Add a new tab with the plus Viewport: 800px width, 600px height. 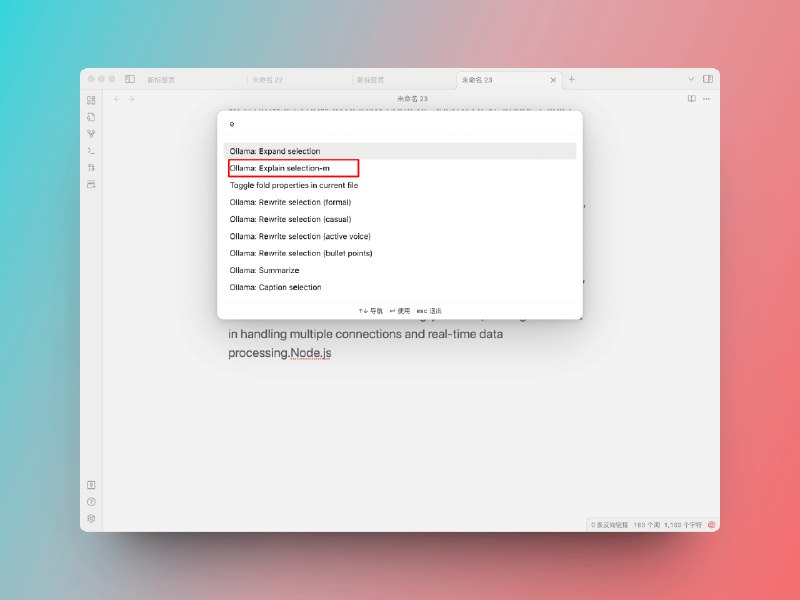point(572,79)
